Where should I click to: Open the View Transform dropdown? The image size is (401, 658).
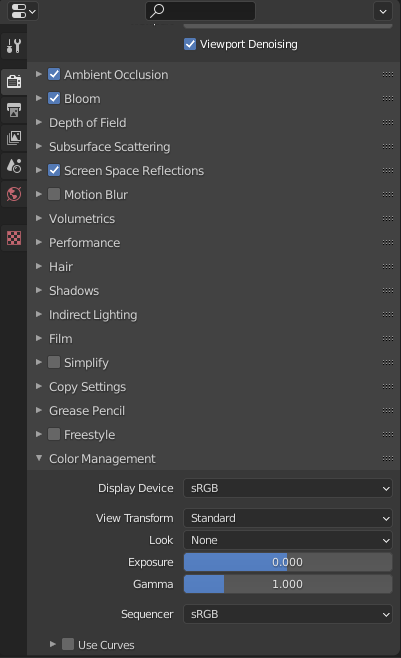pyautogui.click(x=288, y=518)
